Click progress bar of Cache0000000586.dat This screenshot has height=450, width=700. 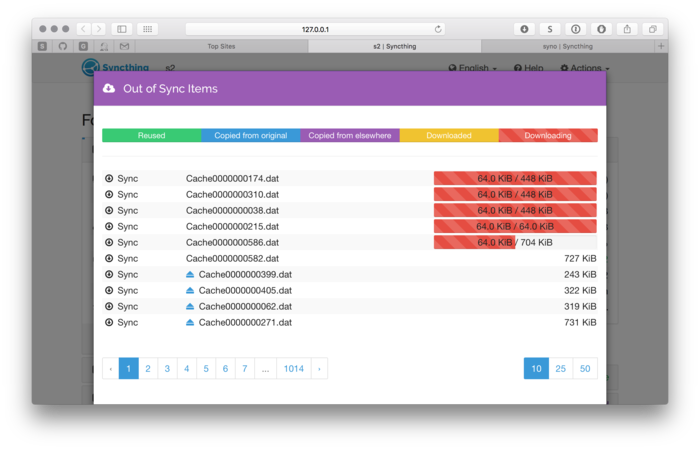pos(515,242)
